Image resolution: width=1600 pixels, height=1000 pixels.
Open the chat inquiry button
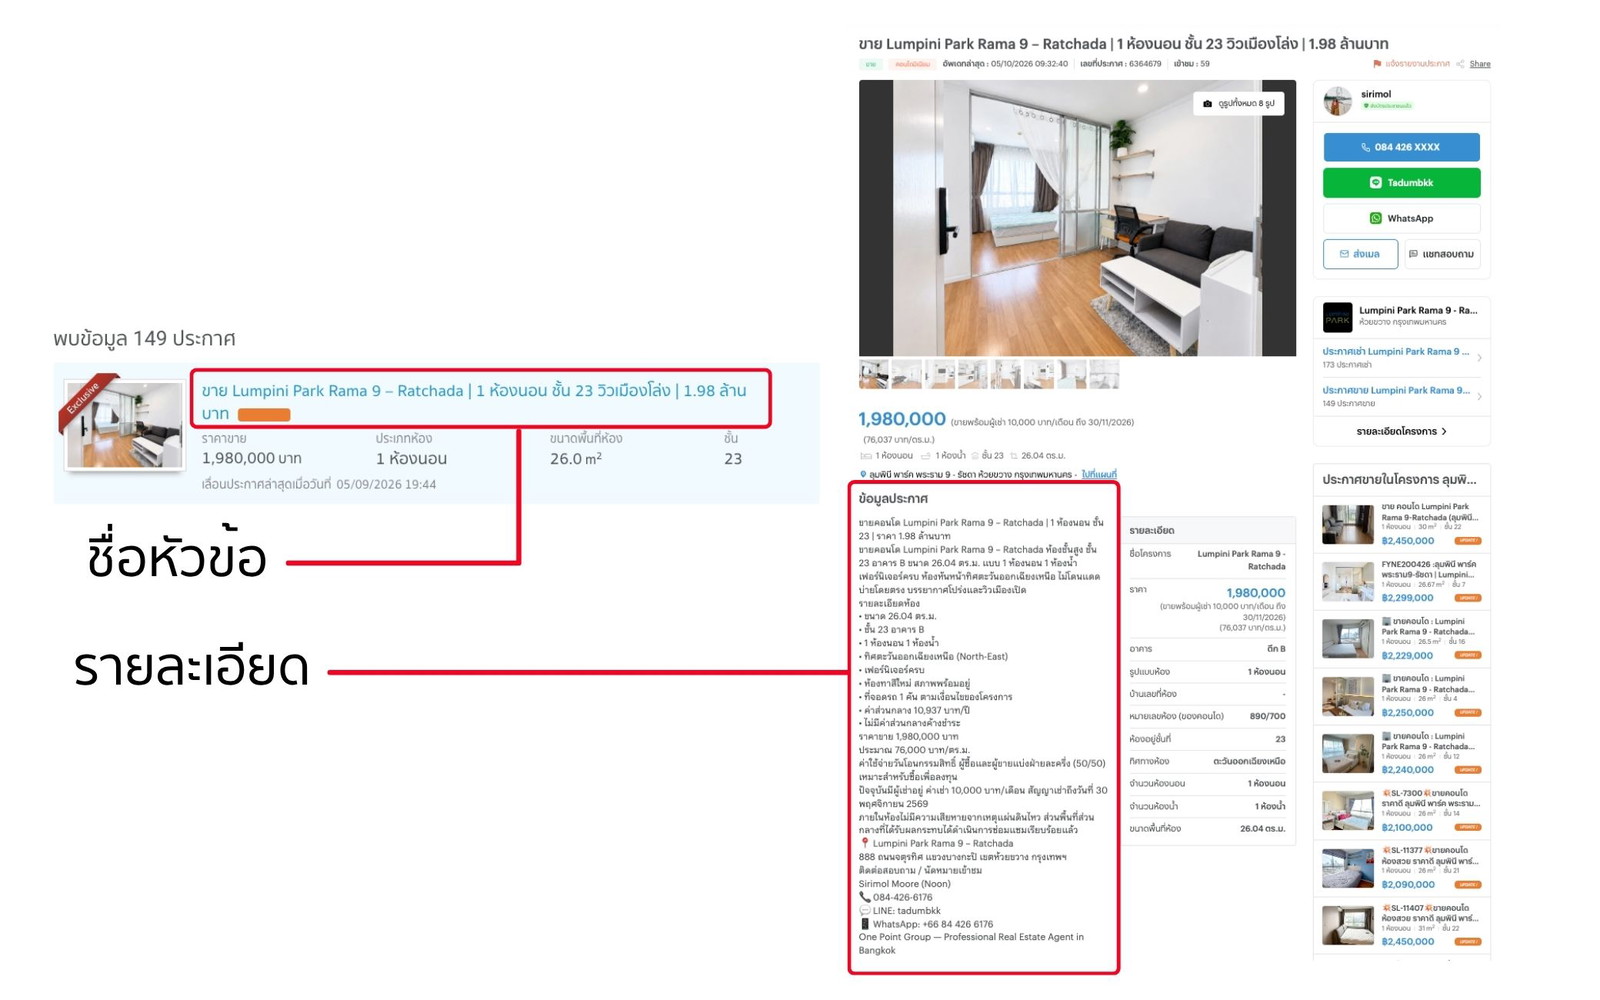(x=1442, y=254)
